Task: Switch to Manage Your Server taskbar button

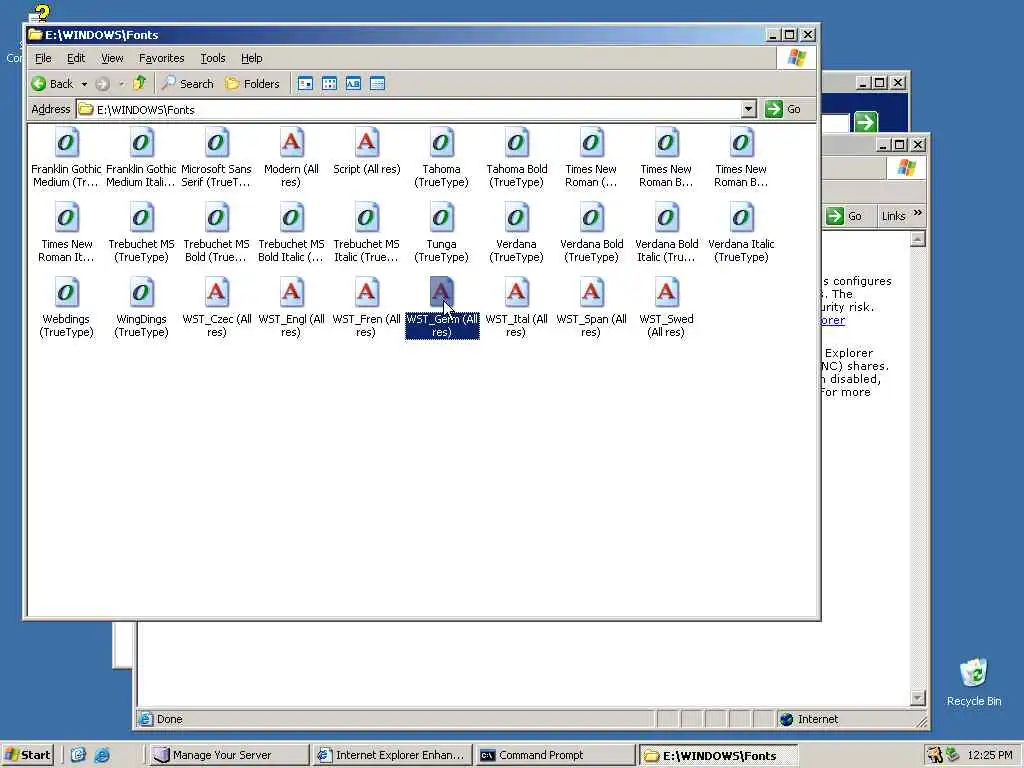Action: [229, 755]
